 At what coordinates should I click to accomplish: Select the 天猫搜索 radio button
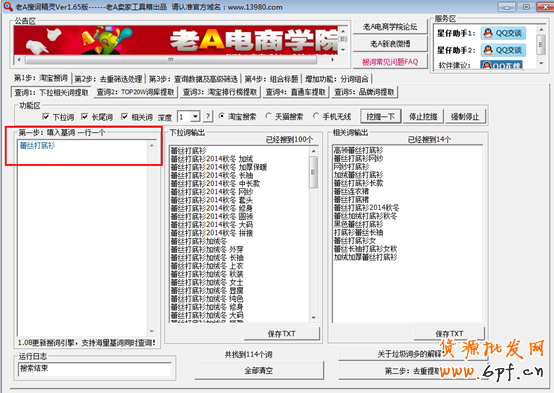click(269, 116)
